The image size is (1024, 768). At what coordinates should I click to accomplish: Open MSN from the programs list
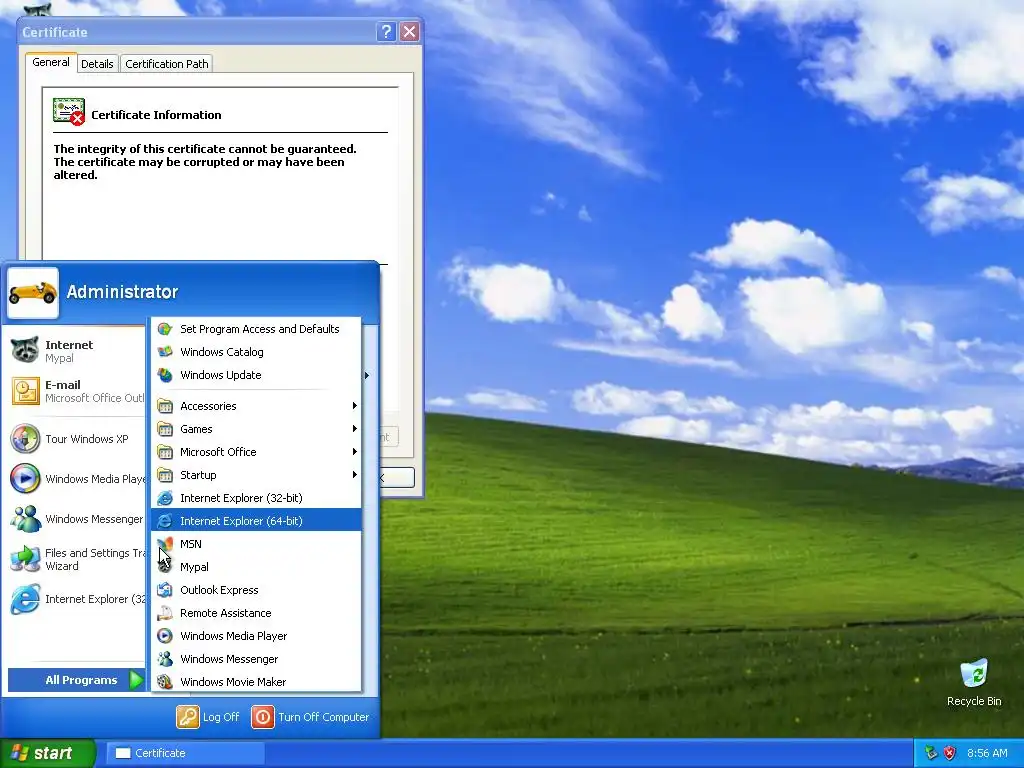256,544
